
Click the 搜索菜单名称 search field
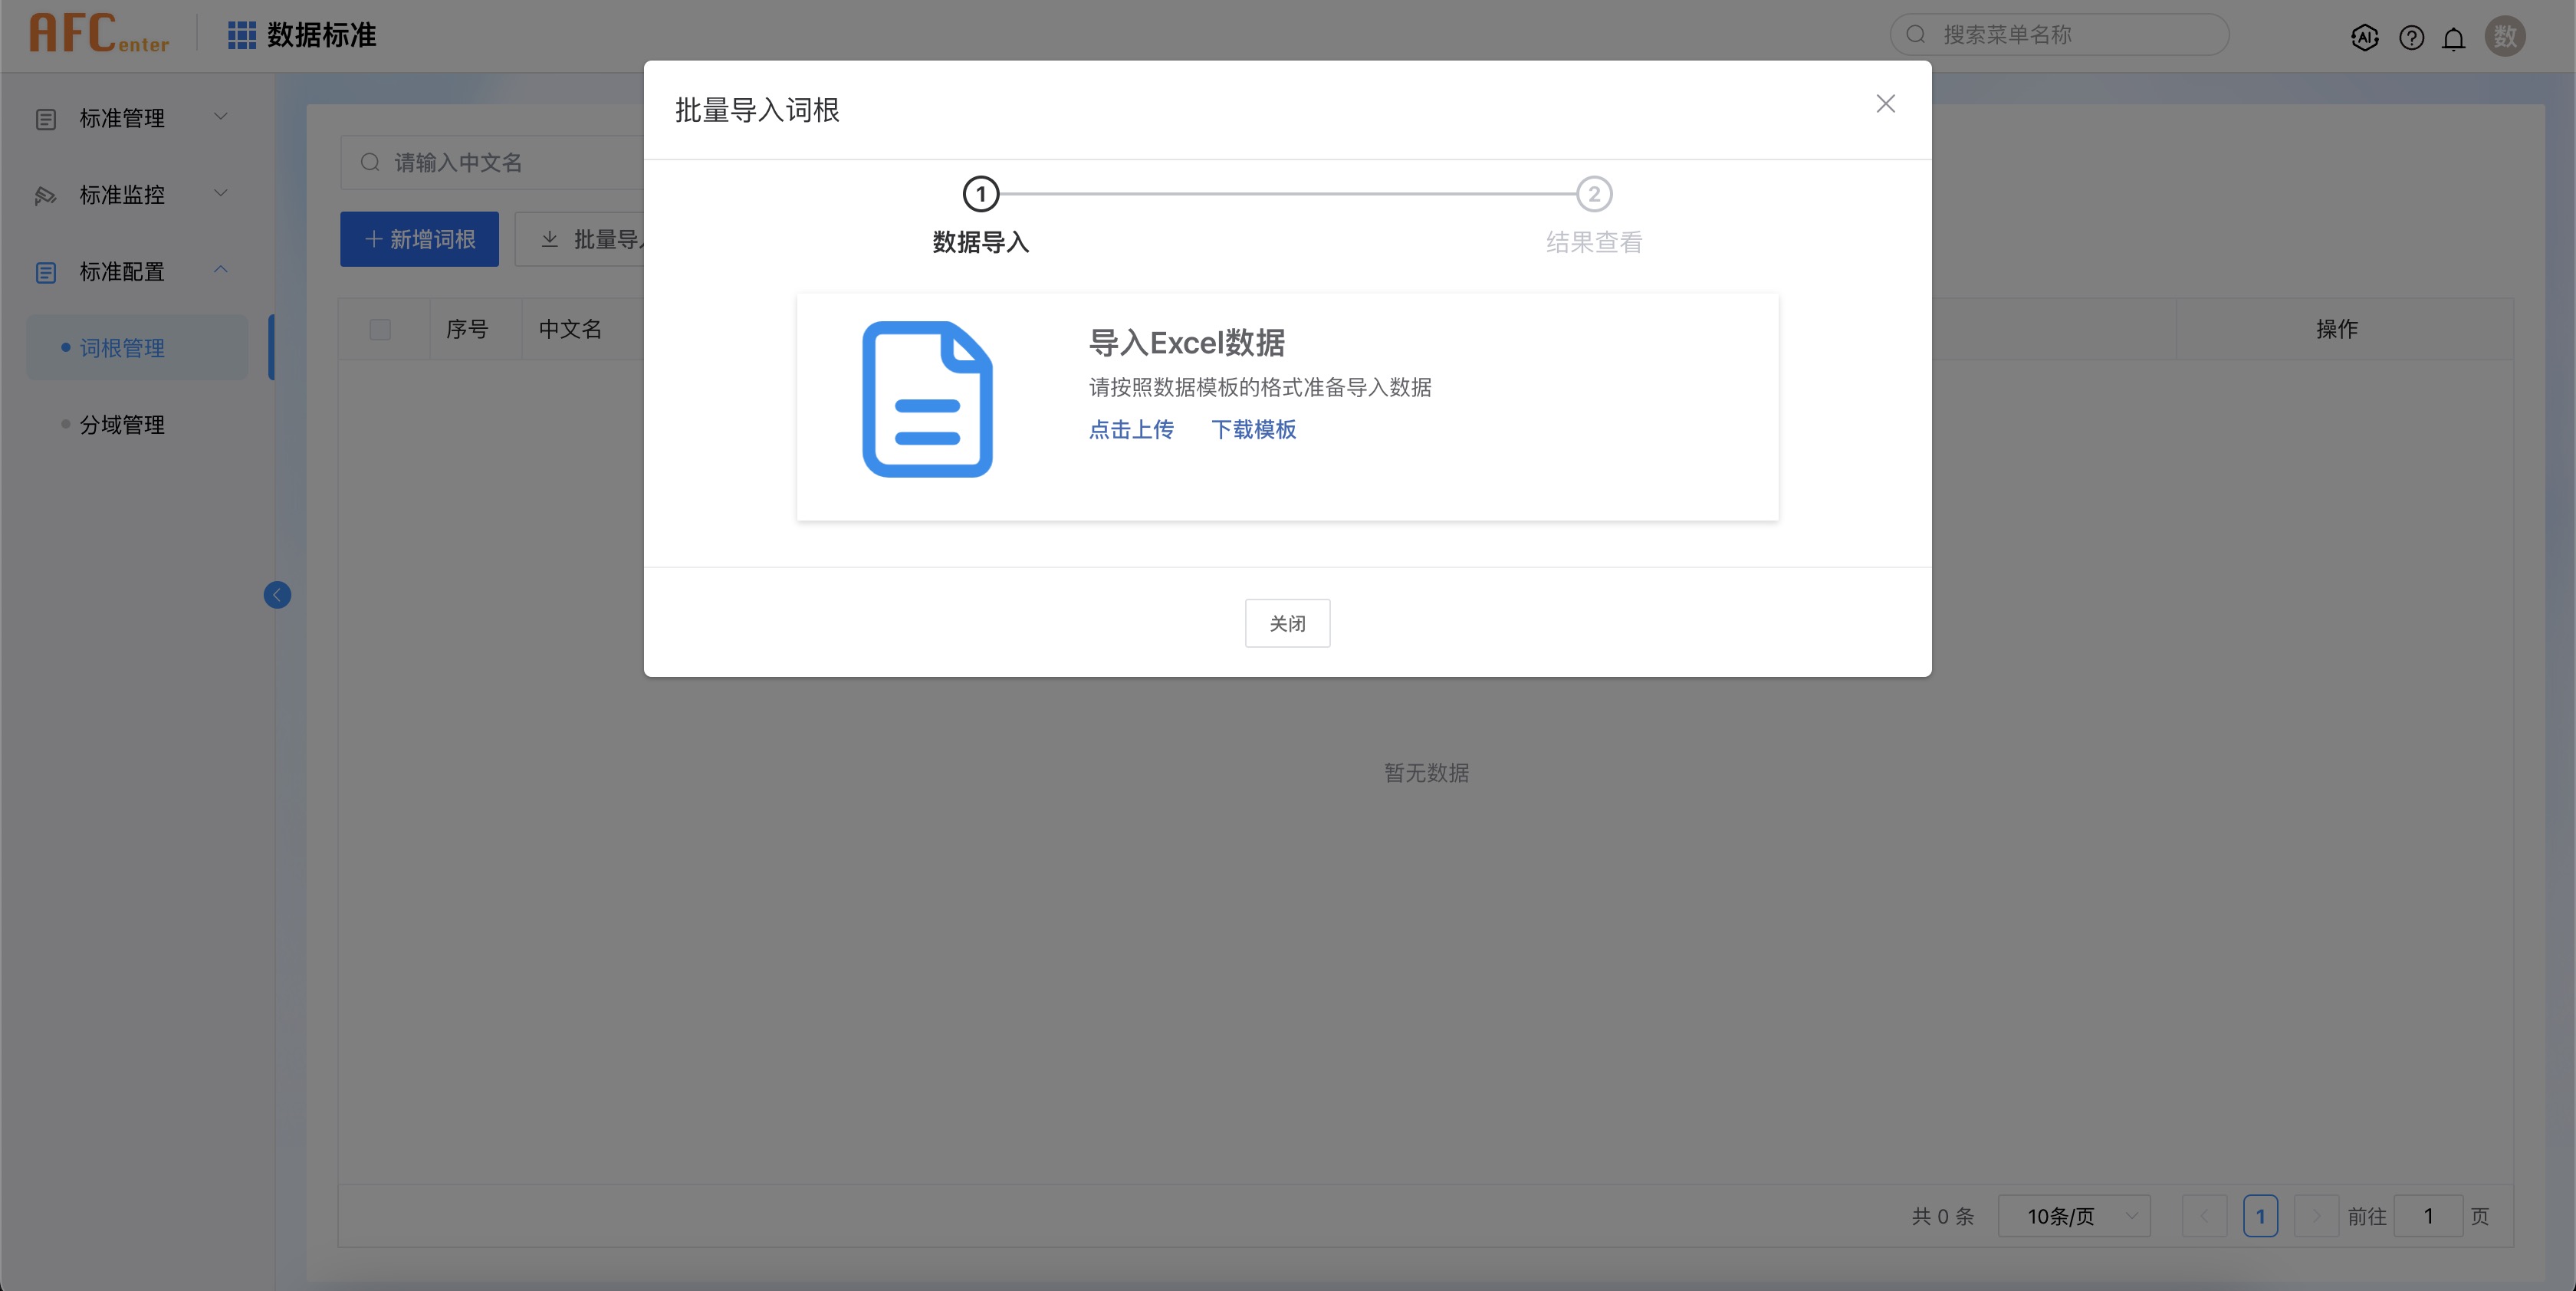(2060, 35)
